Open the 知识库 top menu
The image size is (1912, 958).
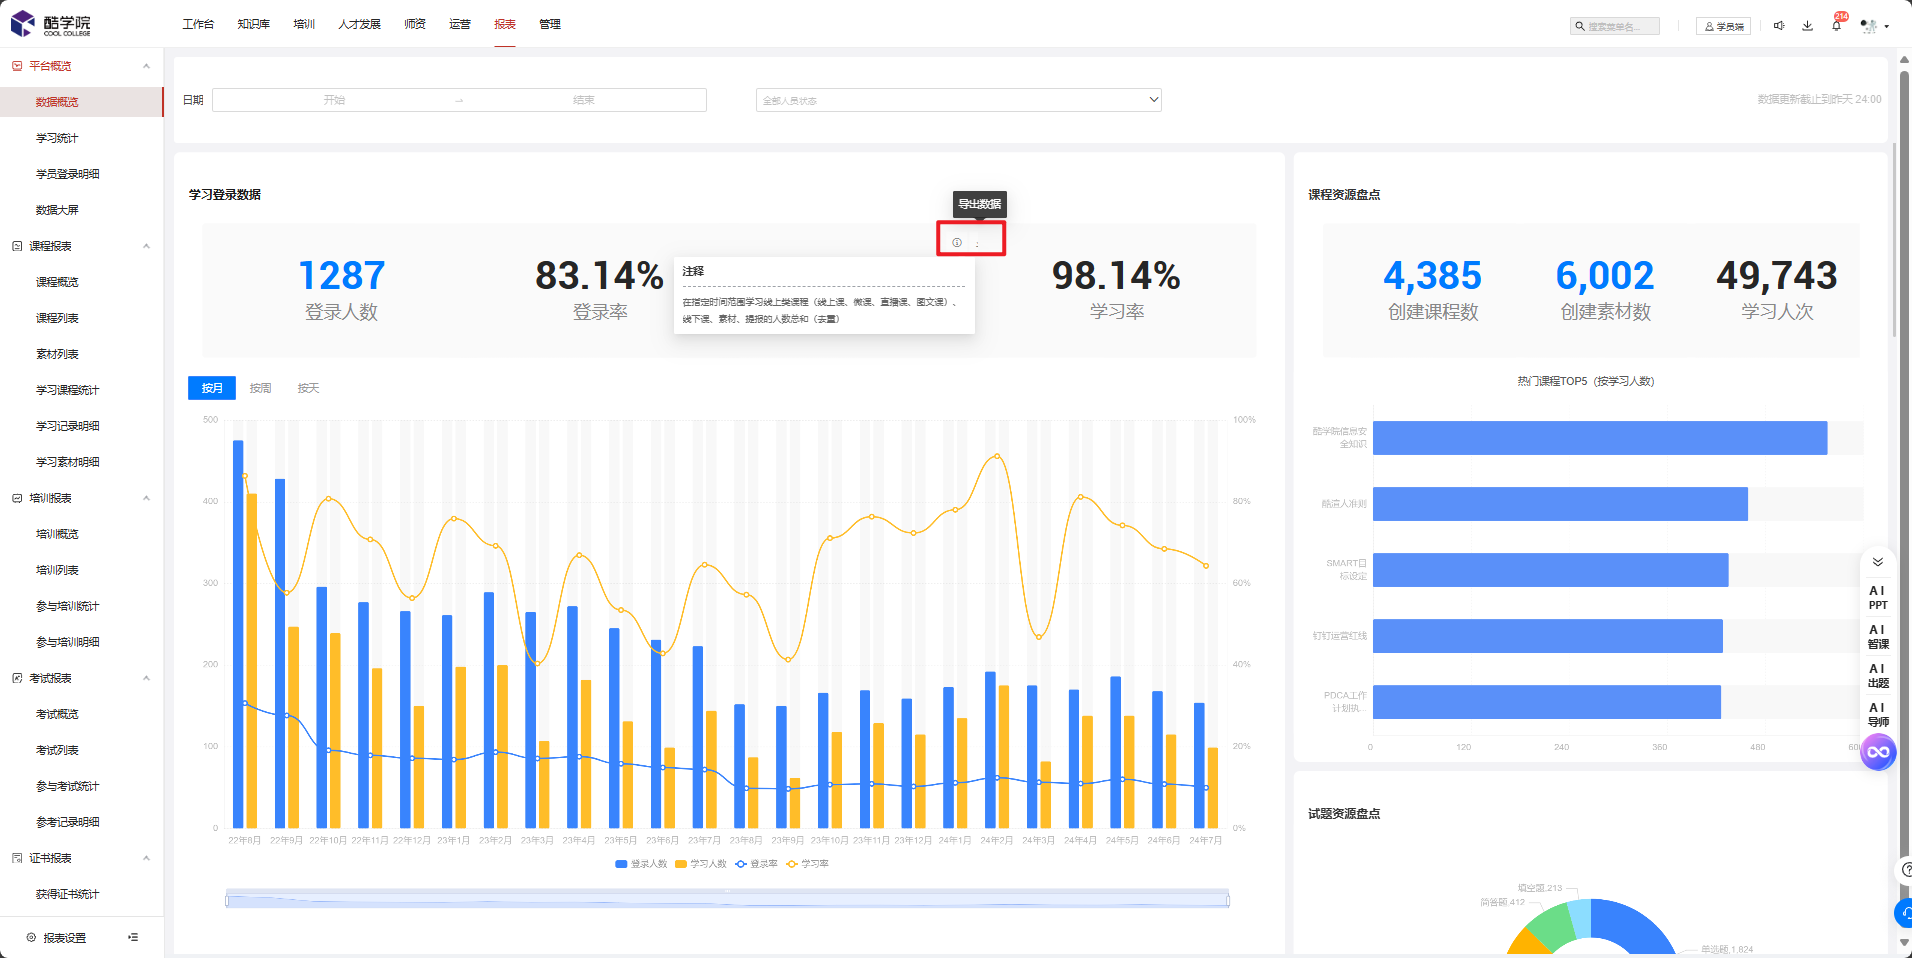click(x=254, y=24)
